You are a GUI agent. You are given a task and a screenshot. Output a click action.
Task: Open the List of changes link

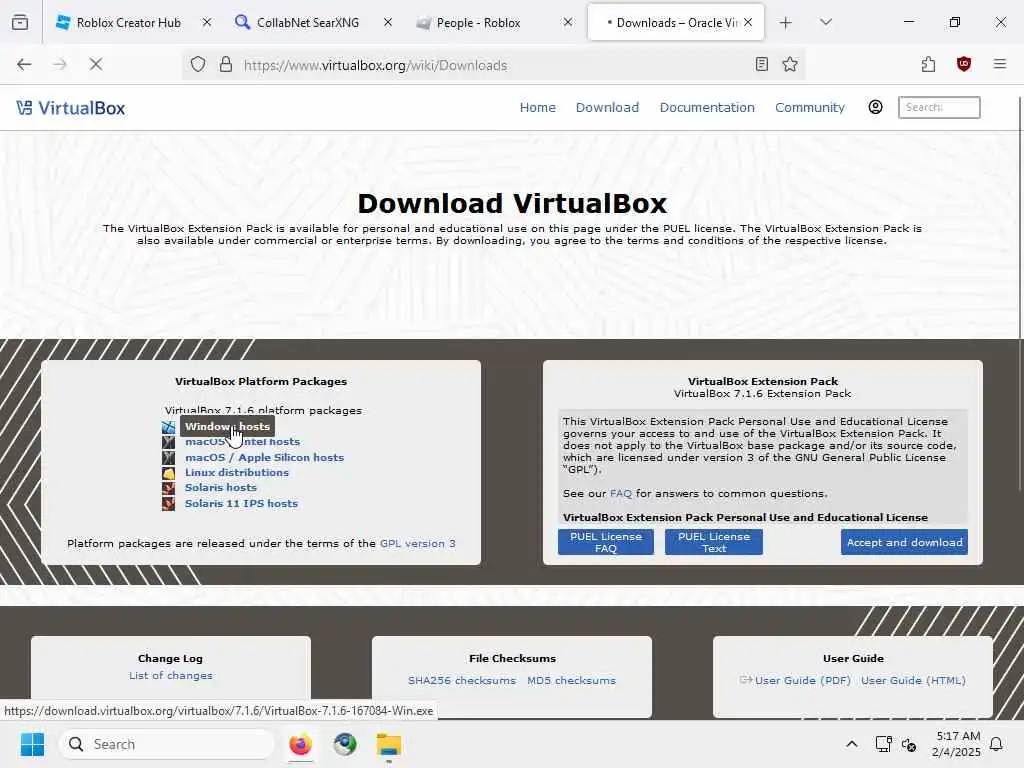tap(170, 675)
